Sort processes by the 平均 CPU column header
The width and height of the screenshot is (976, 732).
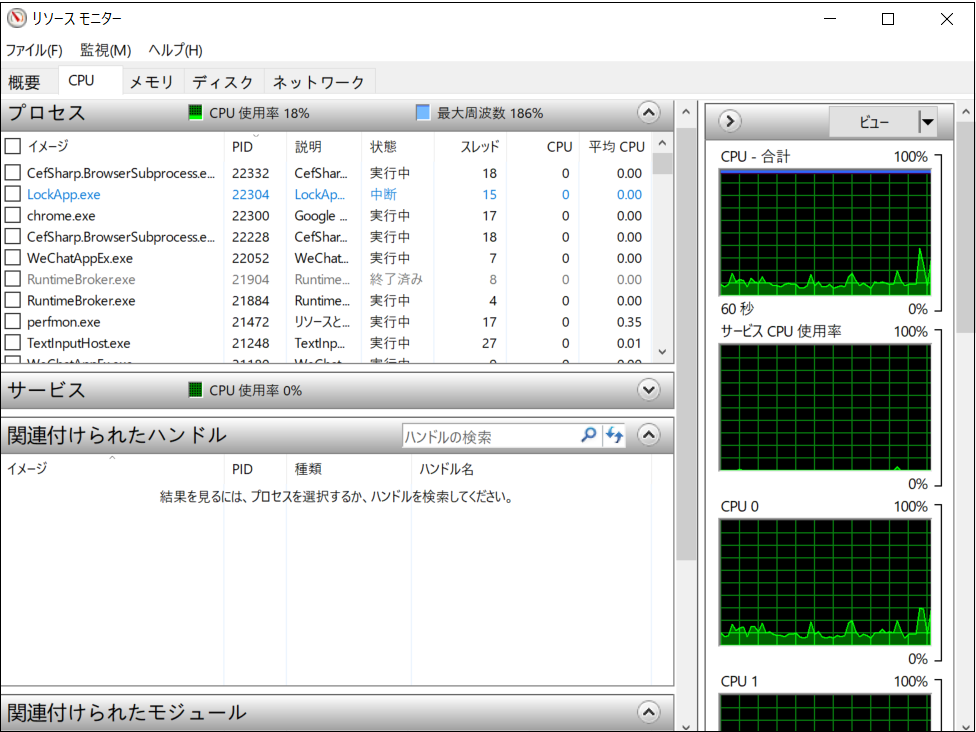pyautogui.click(x=616, y=147)
